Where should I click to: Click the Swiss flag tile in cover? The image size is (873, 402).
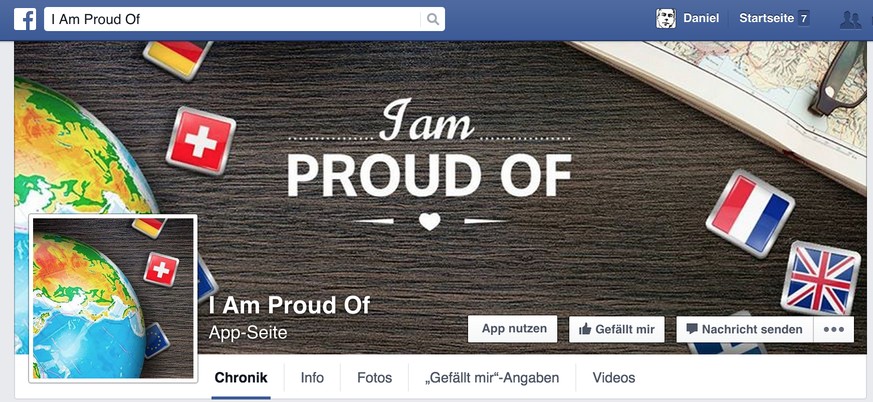pyautogui.click(x=201, y=141)
